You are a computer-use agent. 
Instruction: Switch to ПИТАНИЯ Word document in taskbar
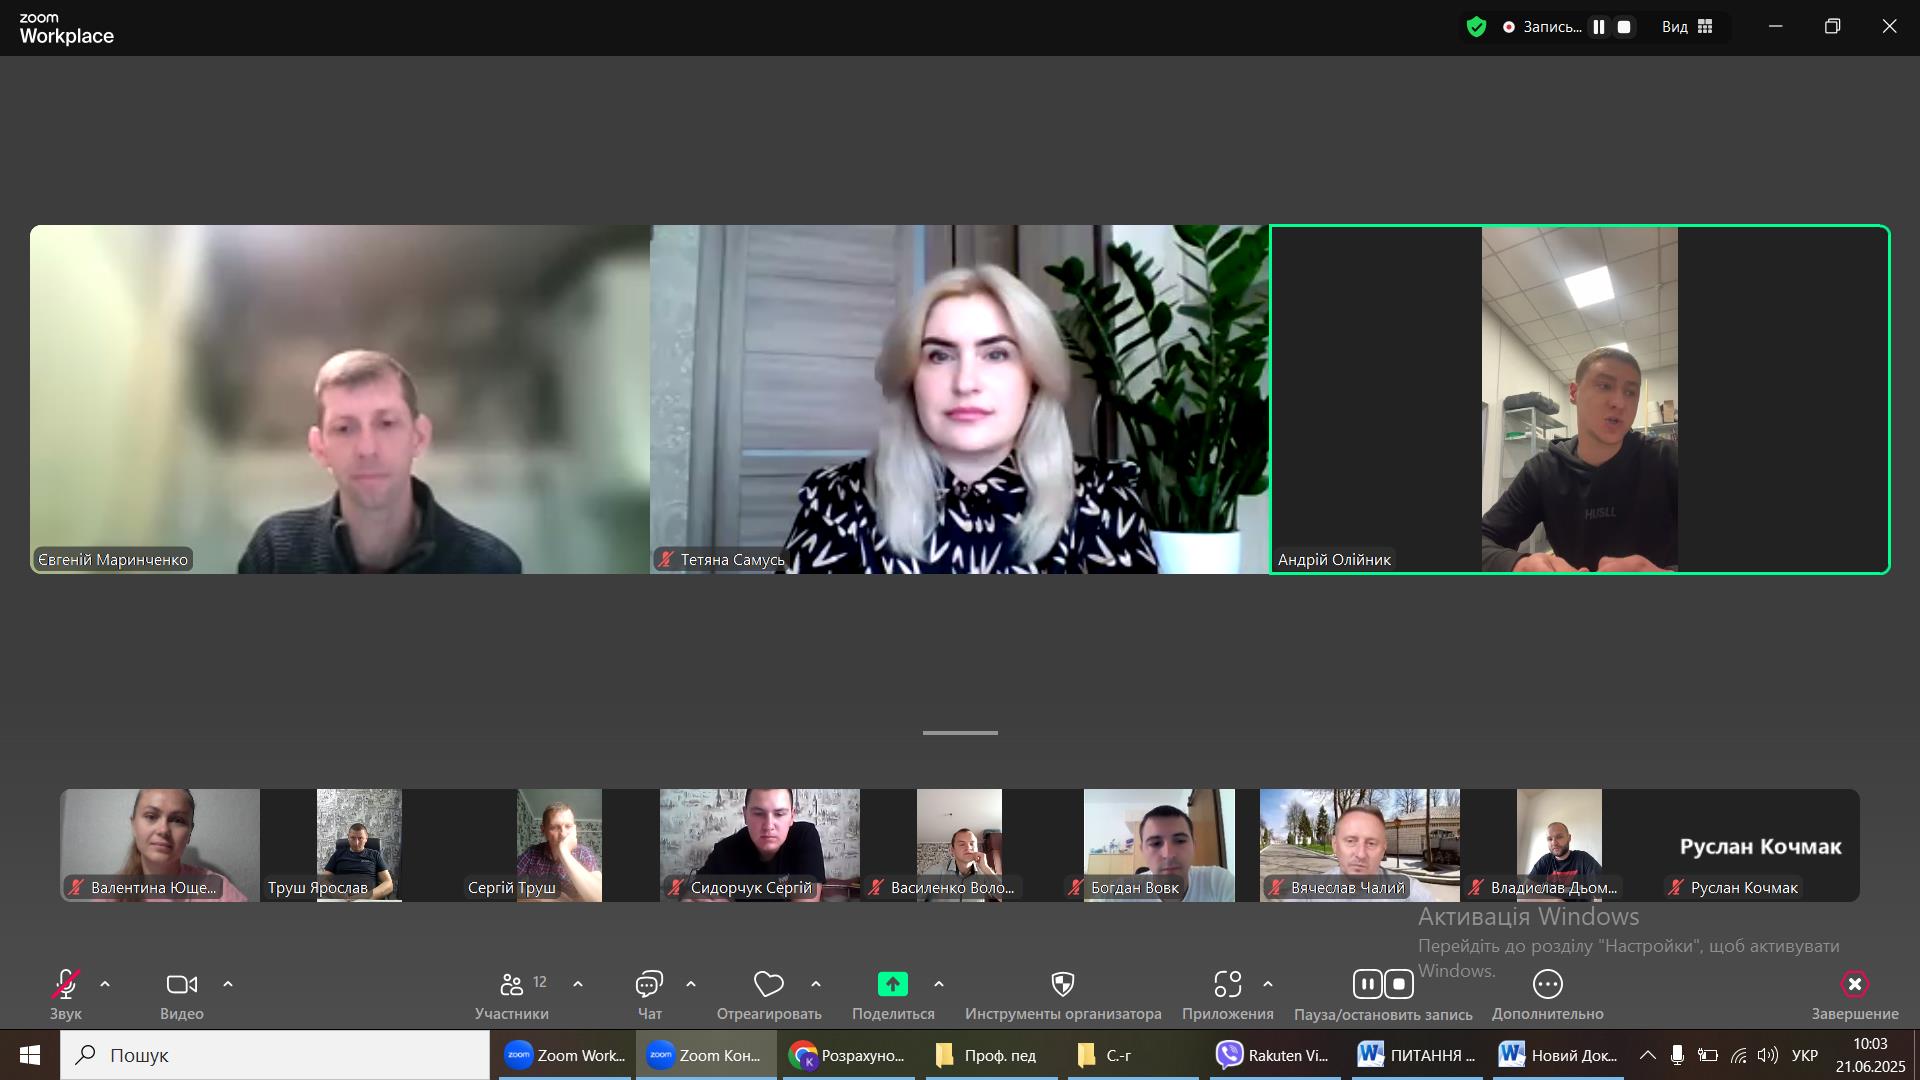click(x=1416, y=1055)
